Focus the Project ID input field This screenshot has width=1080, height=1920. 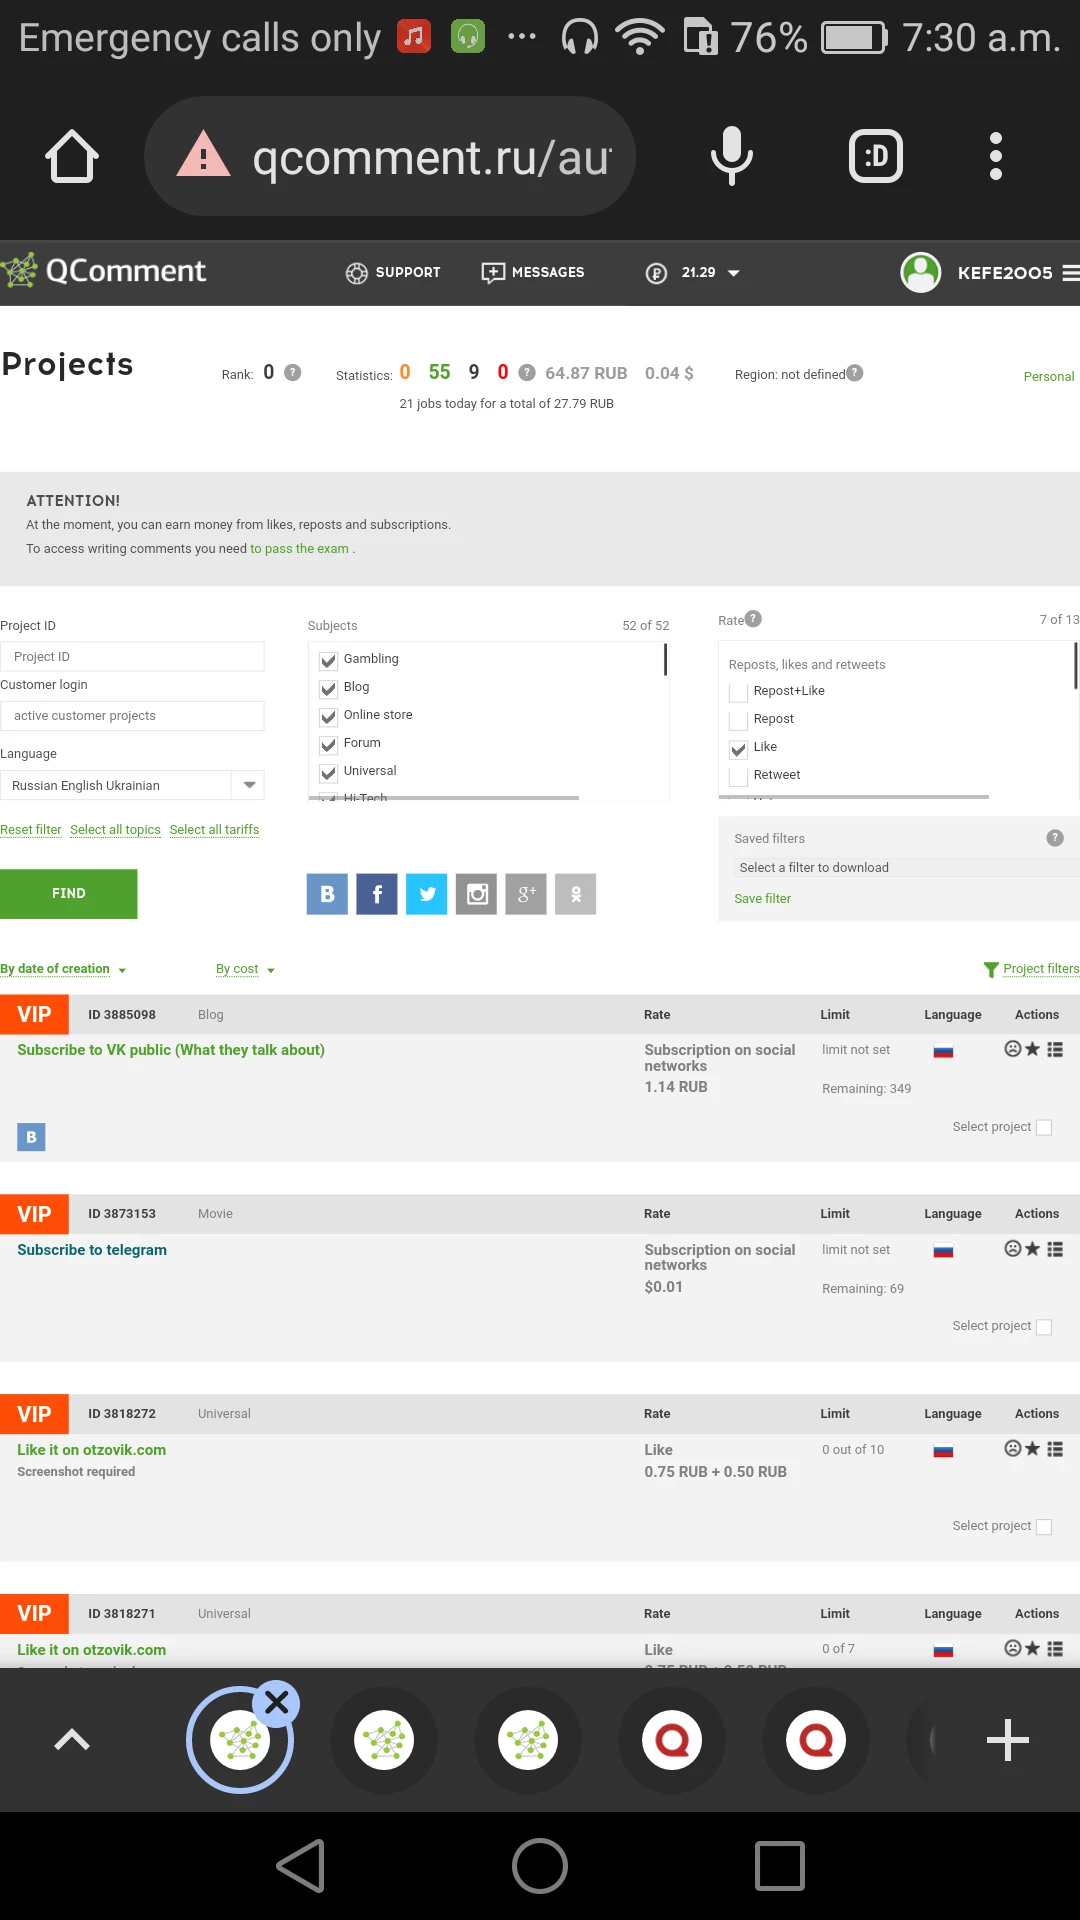pyautogui.click(x=132, y=657)
